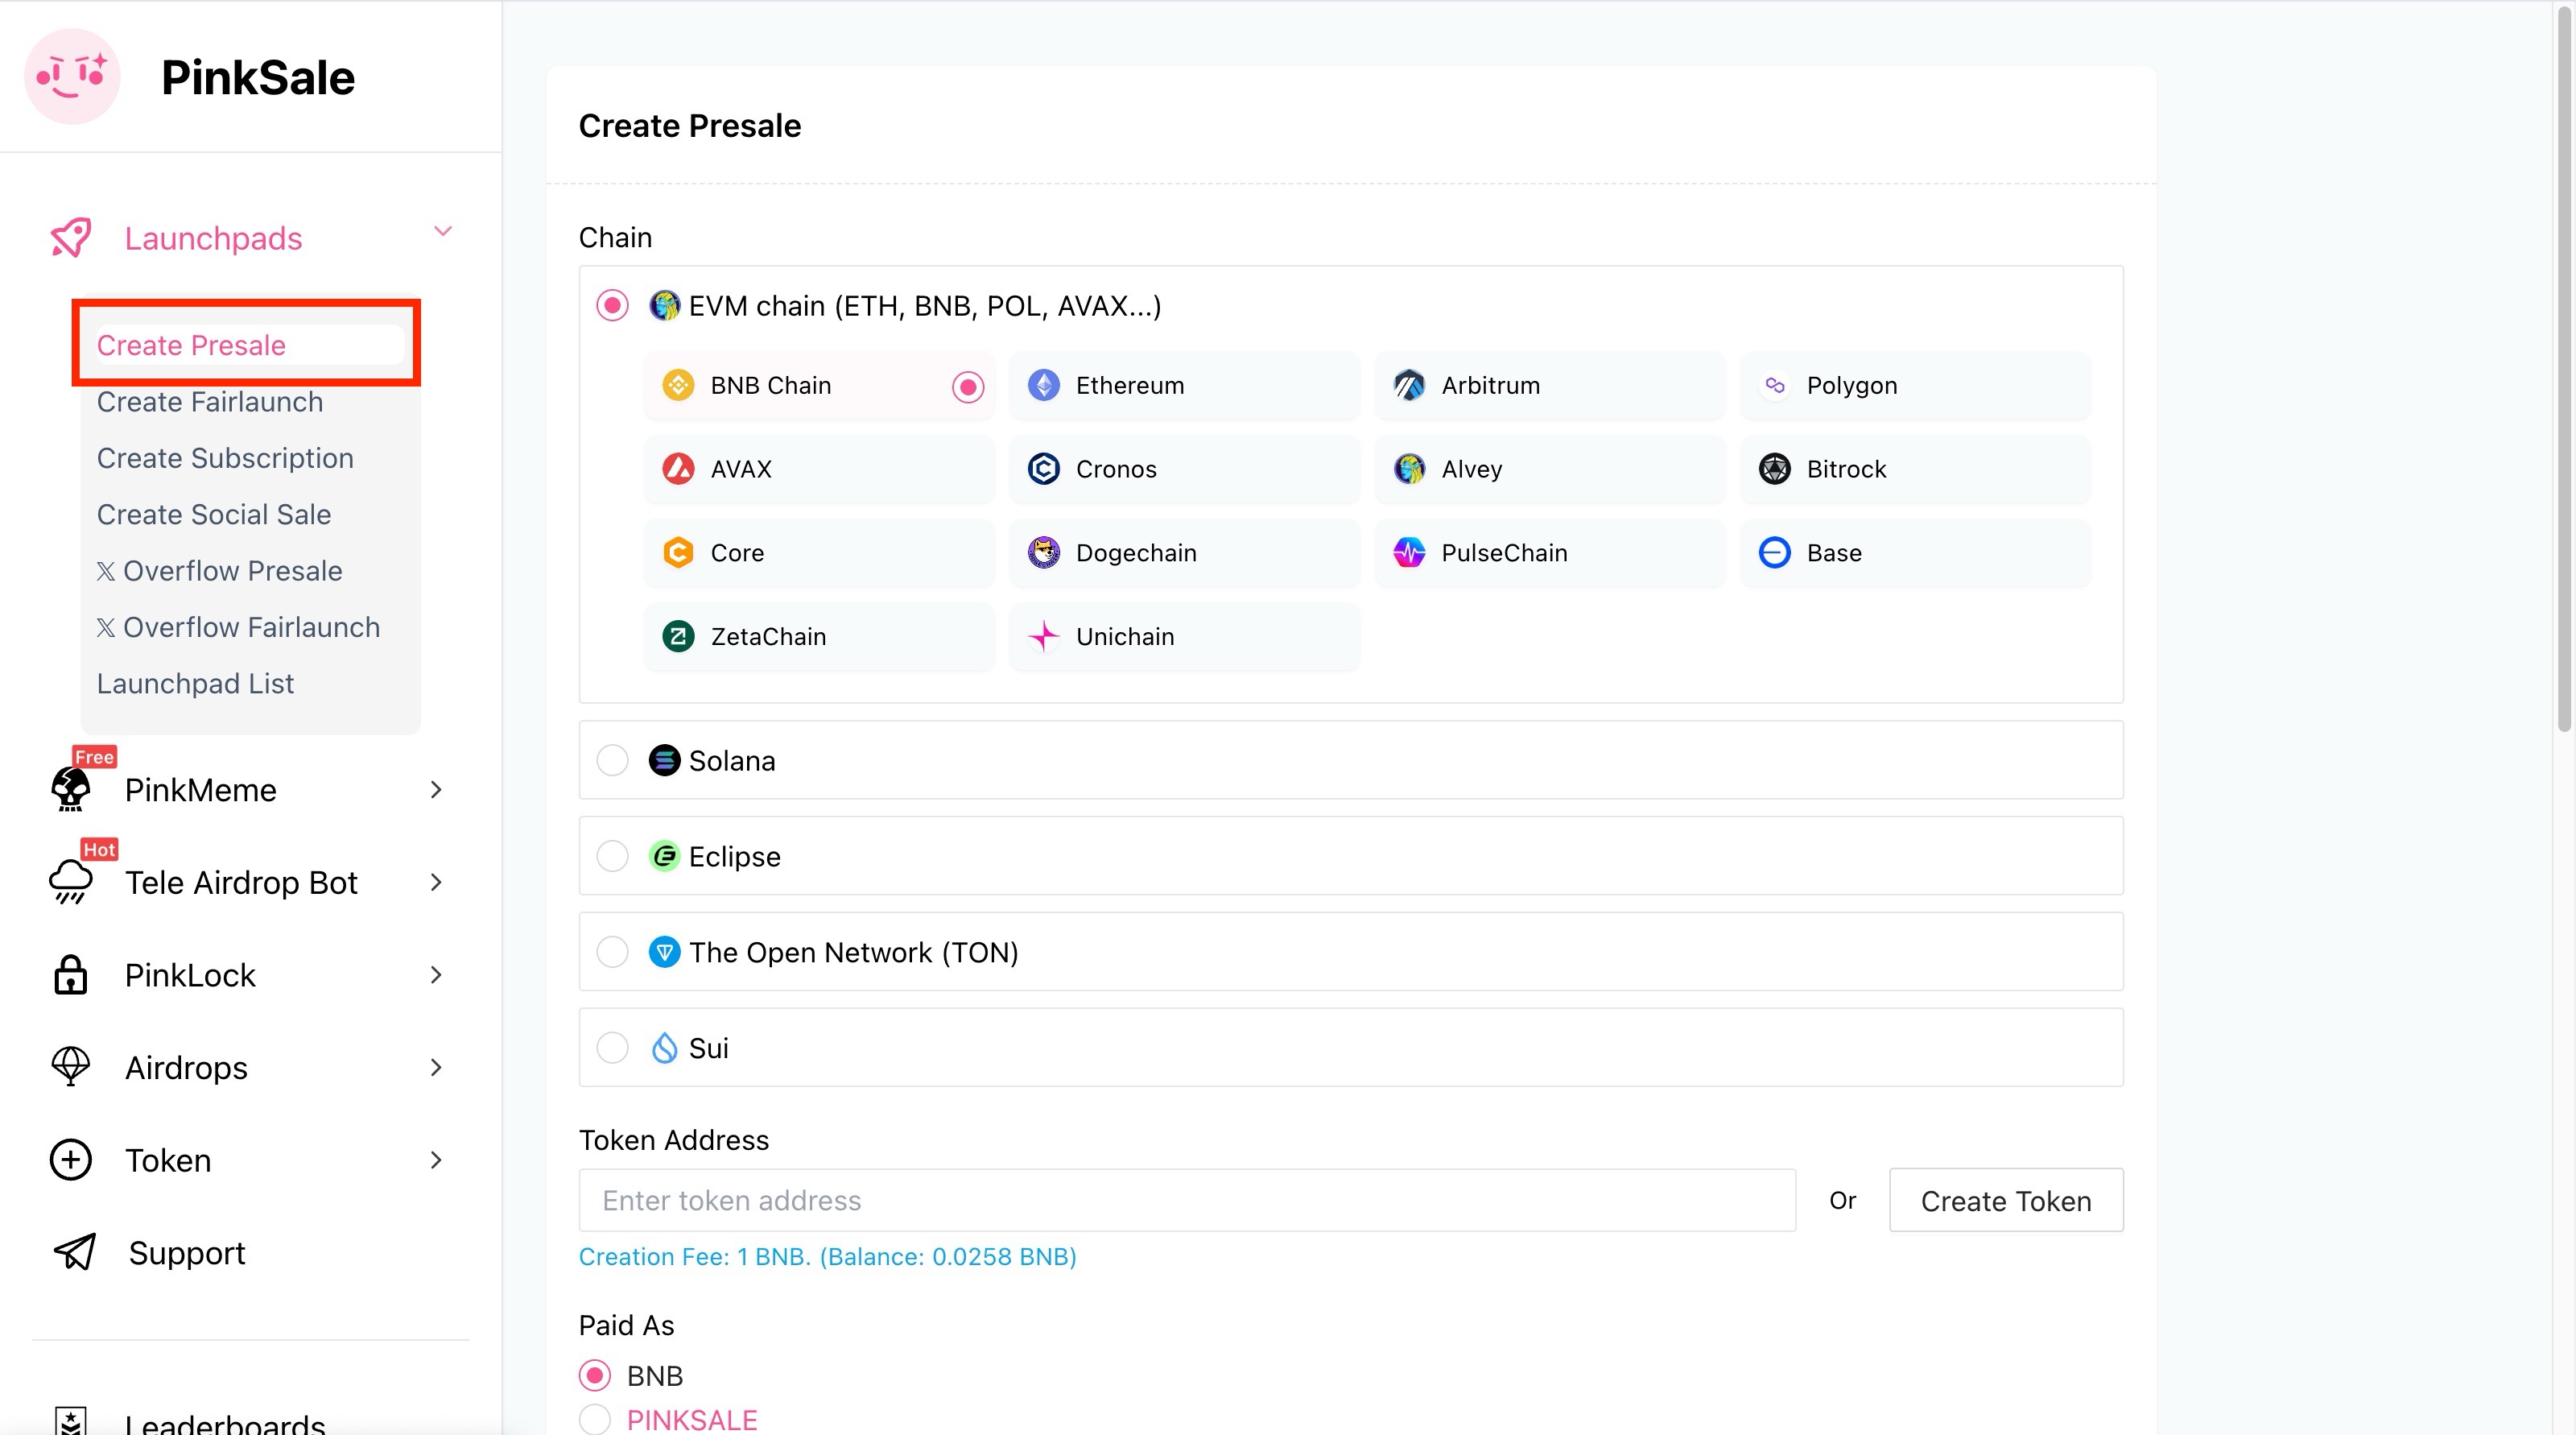
Task: Open the Overflow Presale menu item
Action: (x=220, y=571)
